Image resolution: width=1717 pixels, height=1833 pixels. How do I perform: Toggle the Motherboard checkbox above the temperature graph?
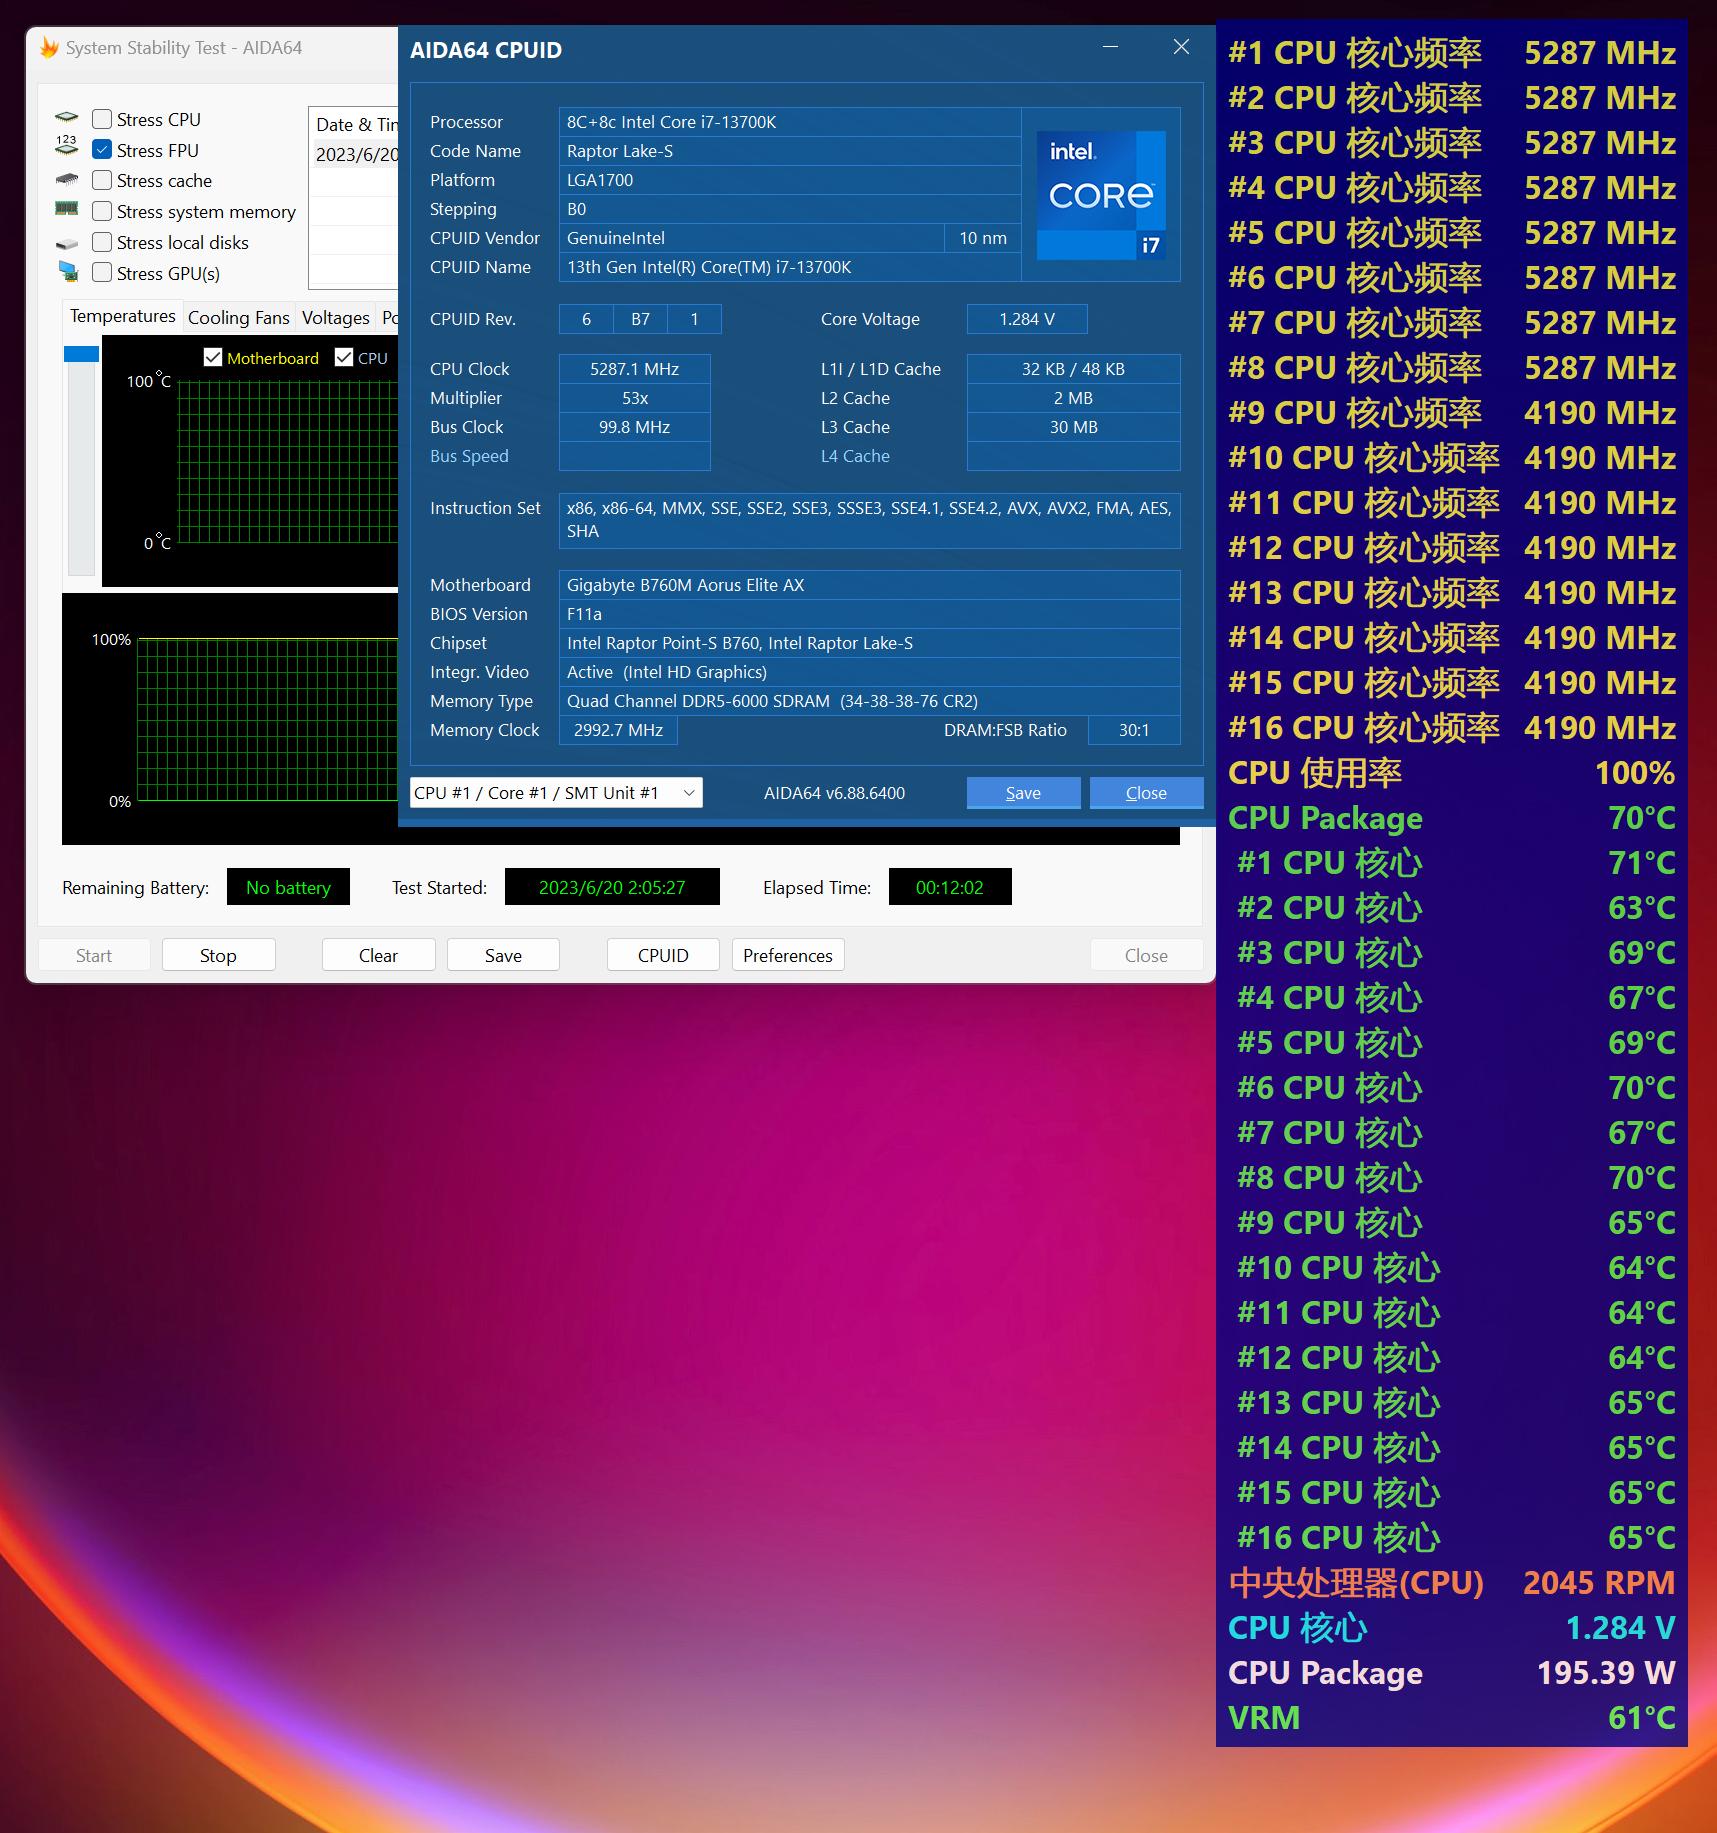213,357
